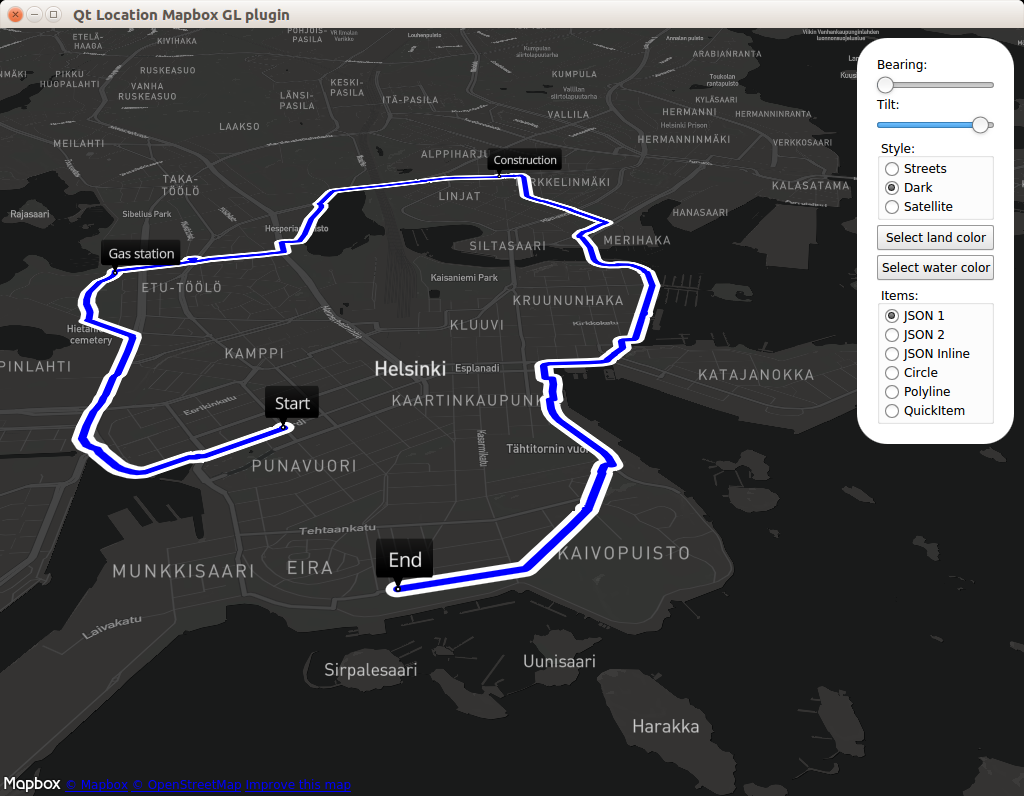This screenshot has width=1024, height=796.
Task: Click the ETU-TÖÖLÖ district label
Action: point(182,287)
